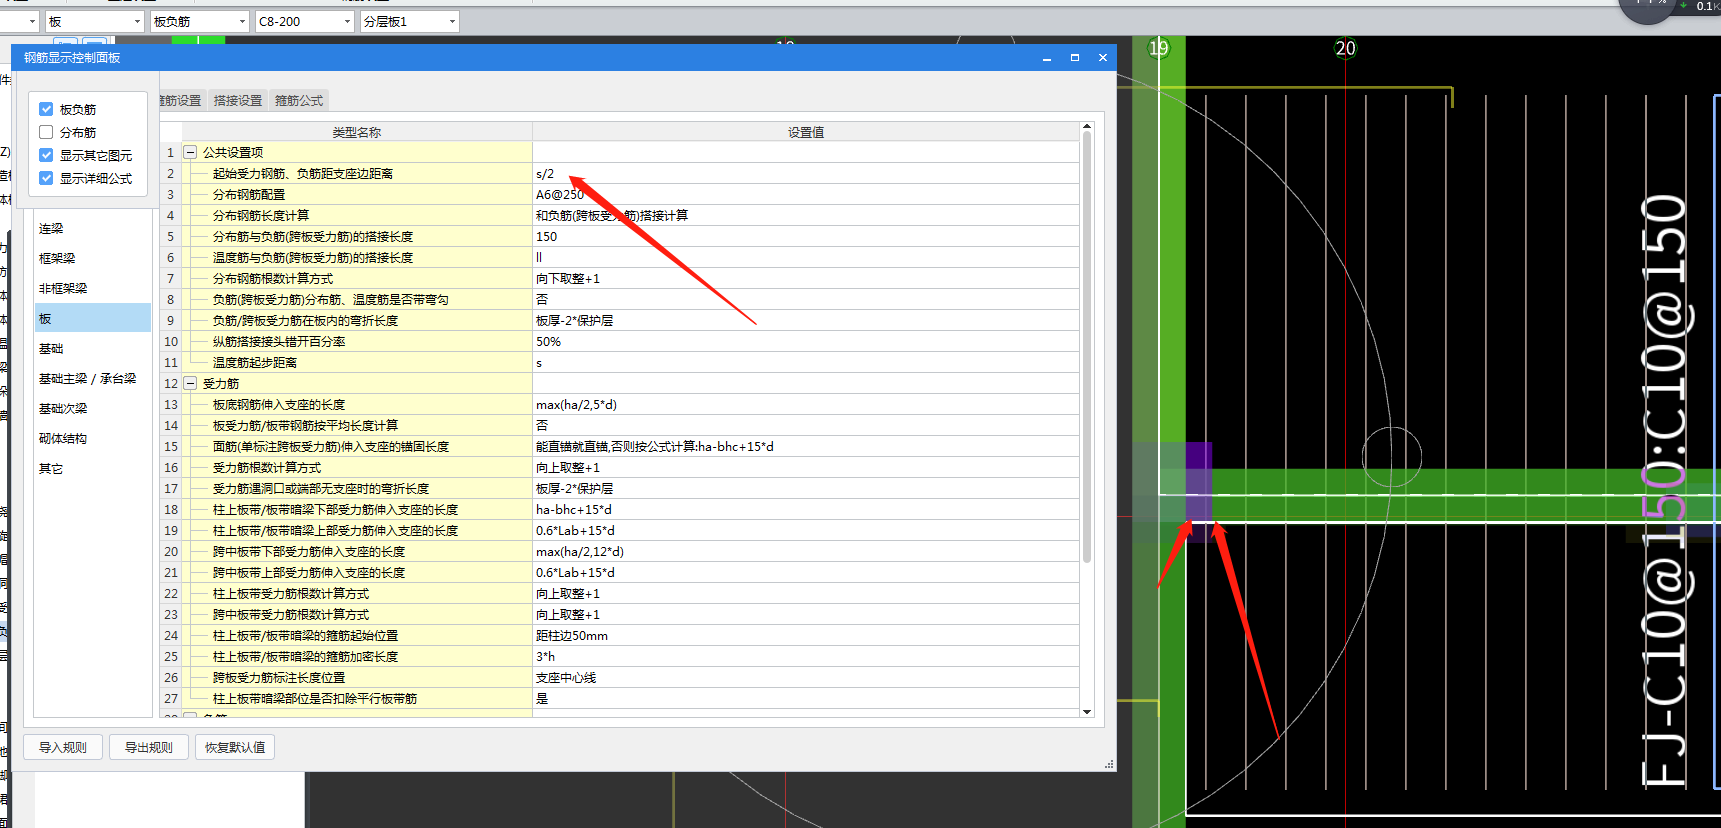Click value 能直锚就直锚,否则按公式计算:ha-bhc+15*d
The width and height of the screenshot is (1721, 828).
(806, 446)
